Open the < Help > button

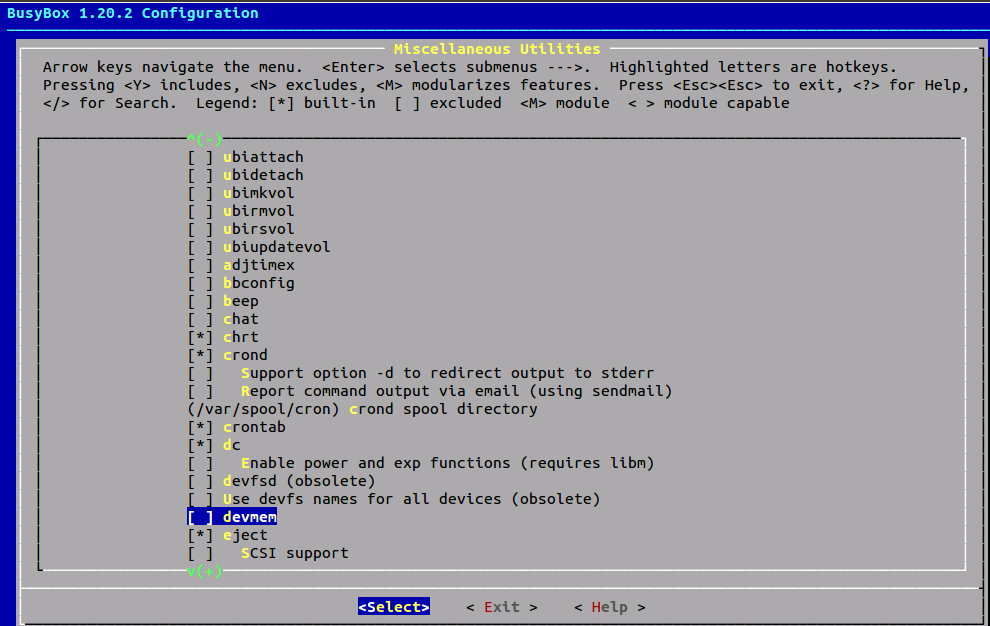(x=610, y=607)
